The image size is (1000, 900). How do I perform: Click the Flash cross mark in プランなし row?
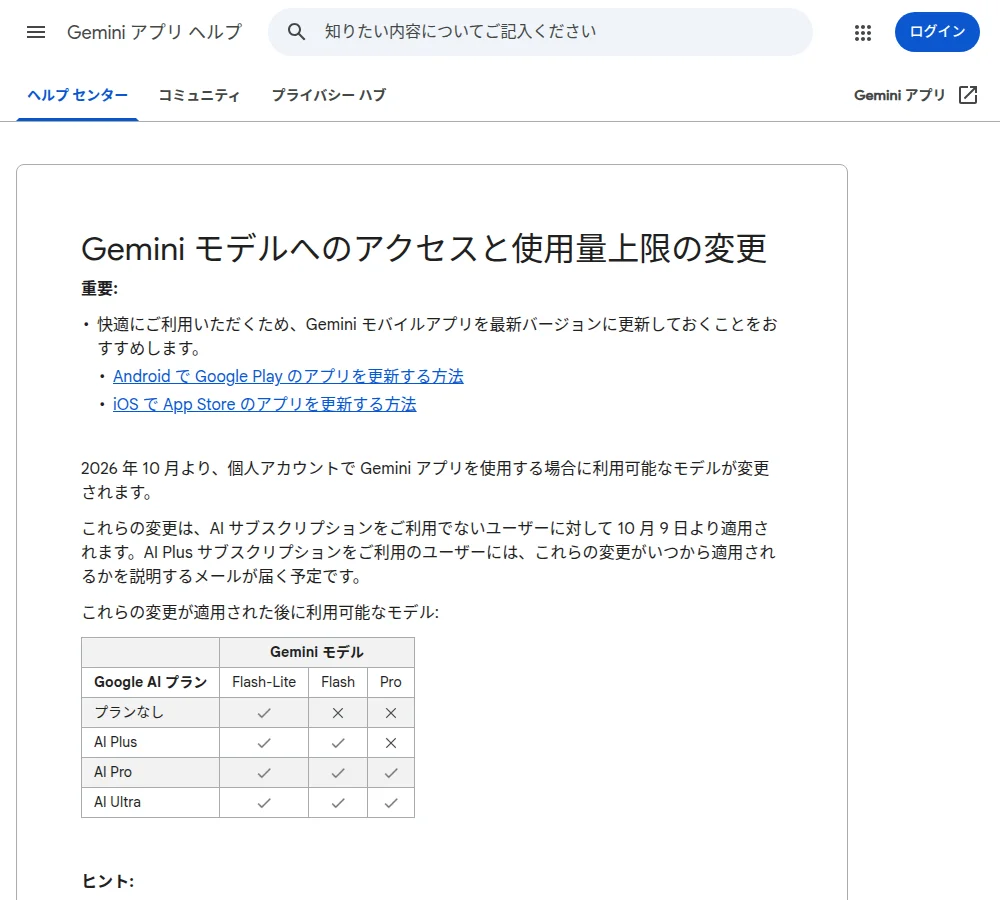point(338,713)
